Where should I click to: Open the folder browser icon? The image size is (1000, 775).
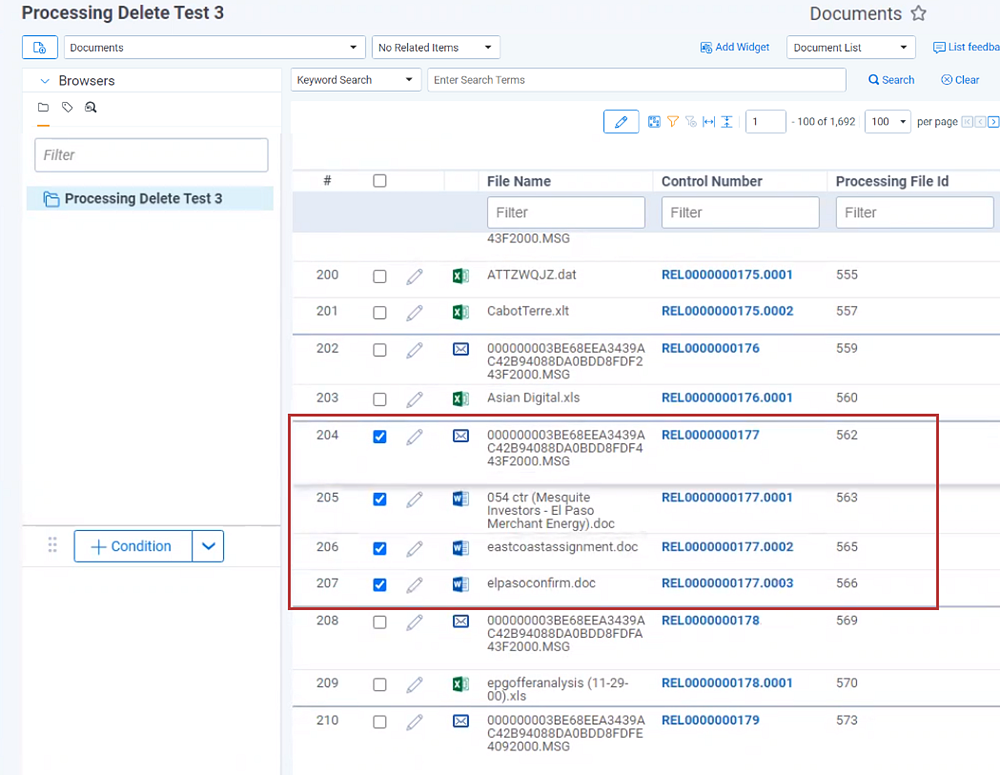coord(43,107)
